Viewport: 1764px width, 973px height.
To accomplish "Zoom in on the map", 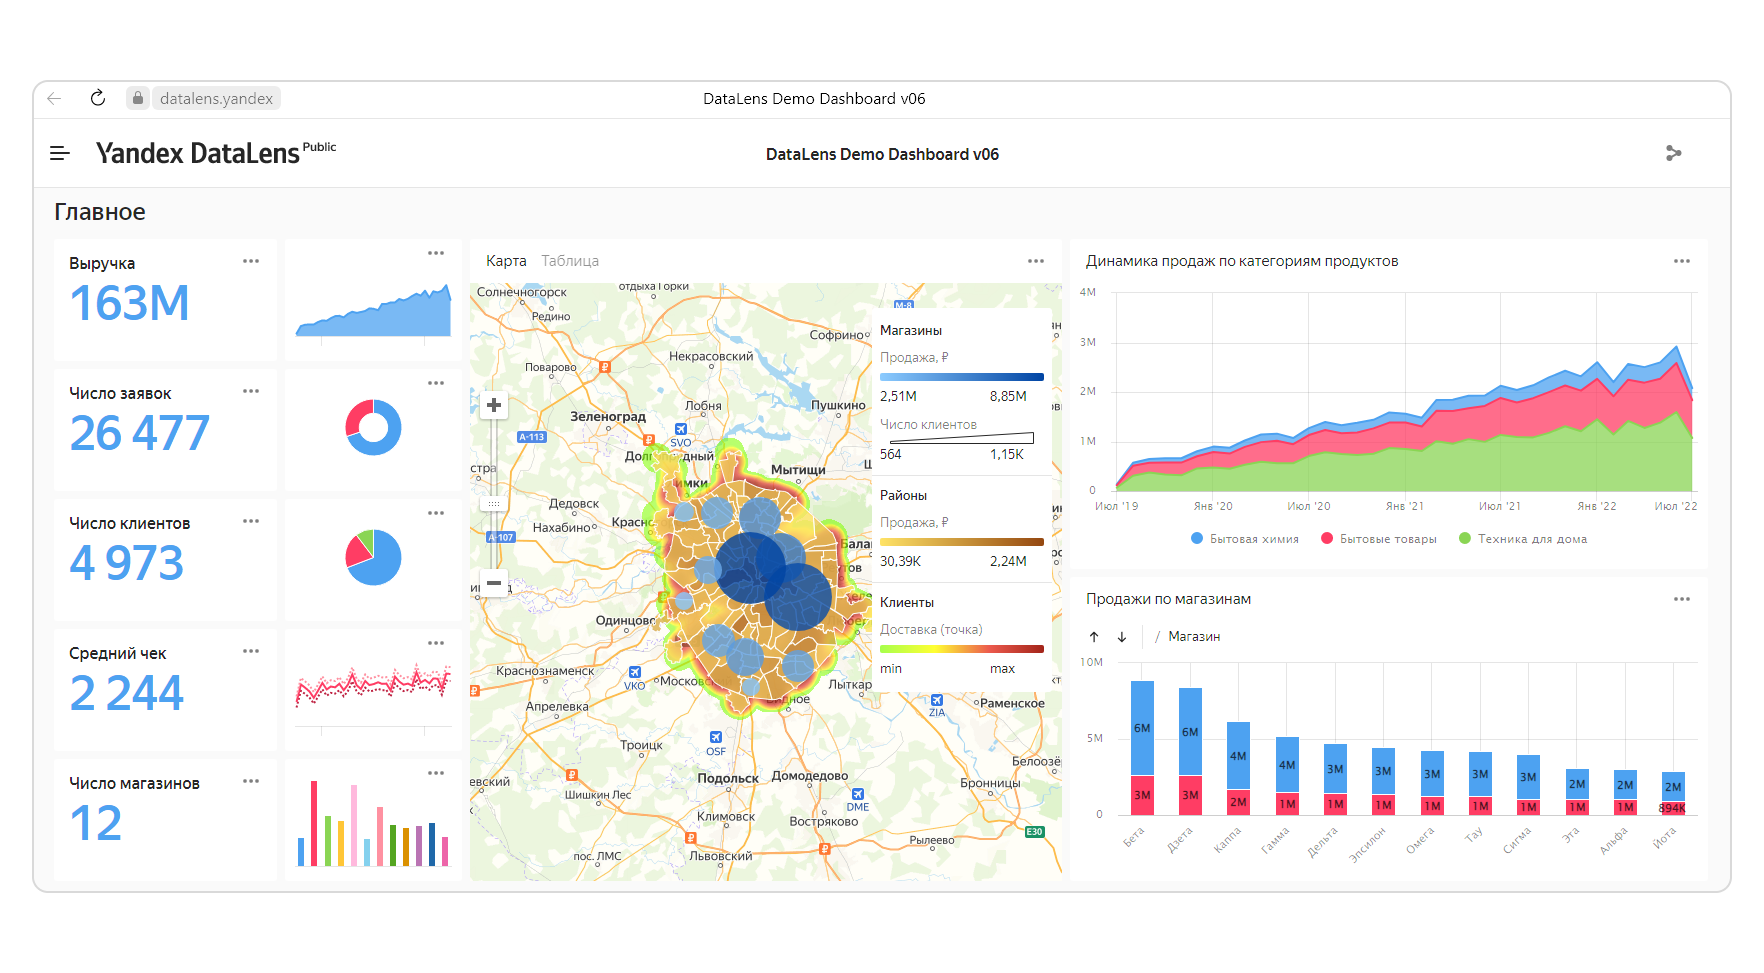I will click(x=493, y=405).
